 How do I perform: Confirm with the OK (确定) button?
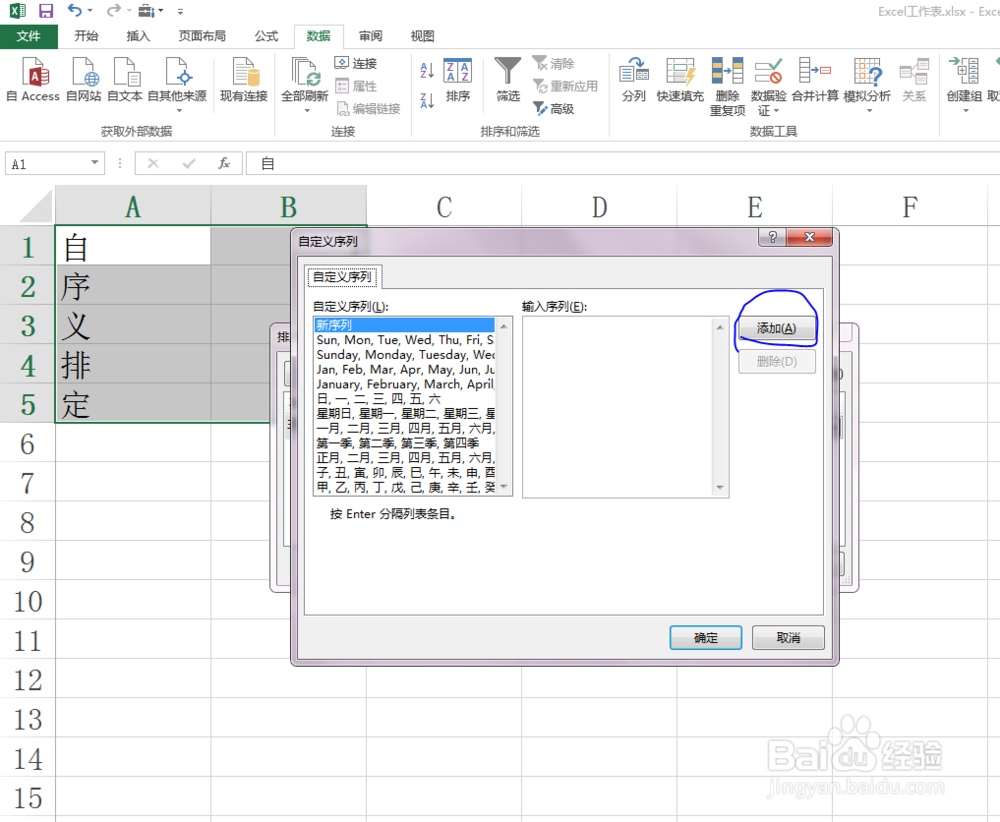point(705,638)
